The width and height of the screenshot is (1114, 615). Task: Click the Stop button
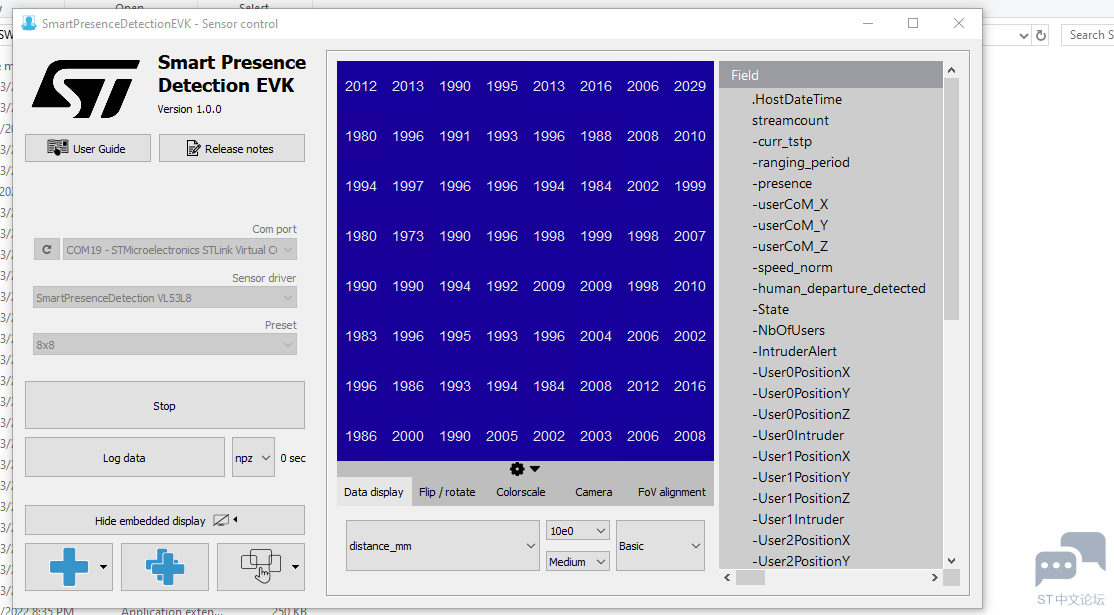(165, 406)
